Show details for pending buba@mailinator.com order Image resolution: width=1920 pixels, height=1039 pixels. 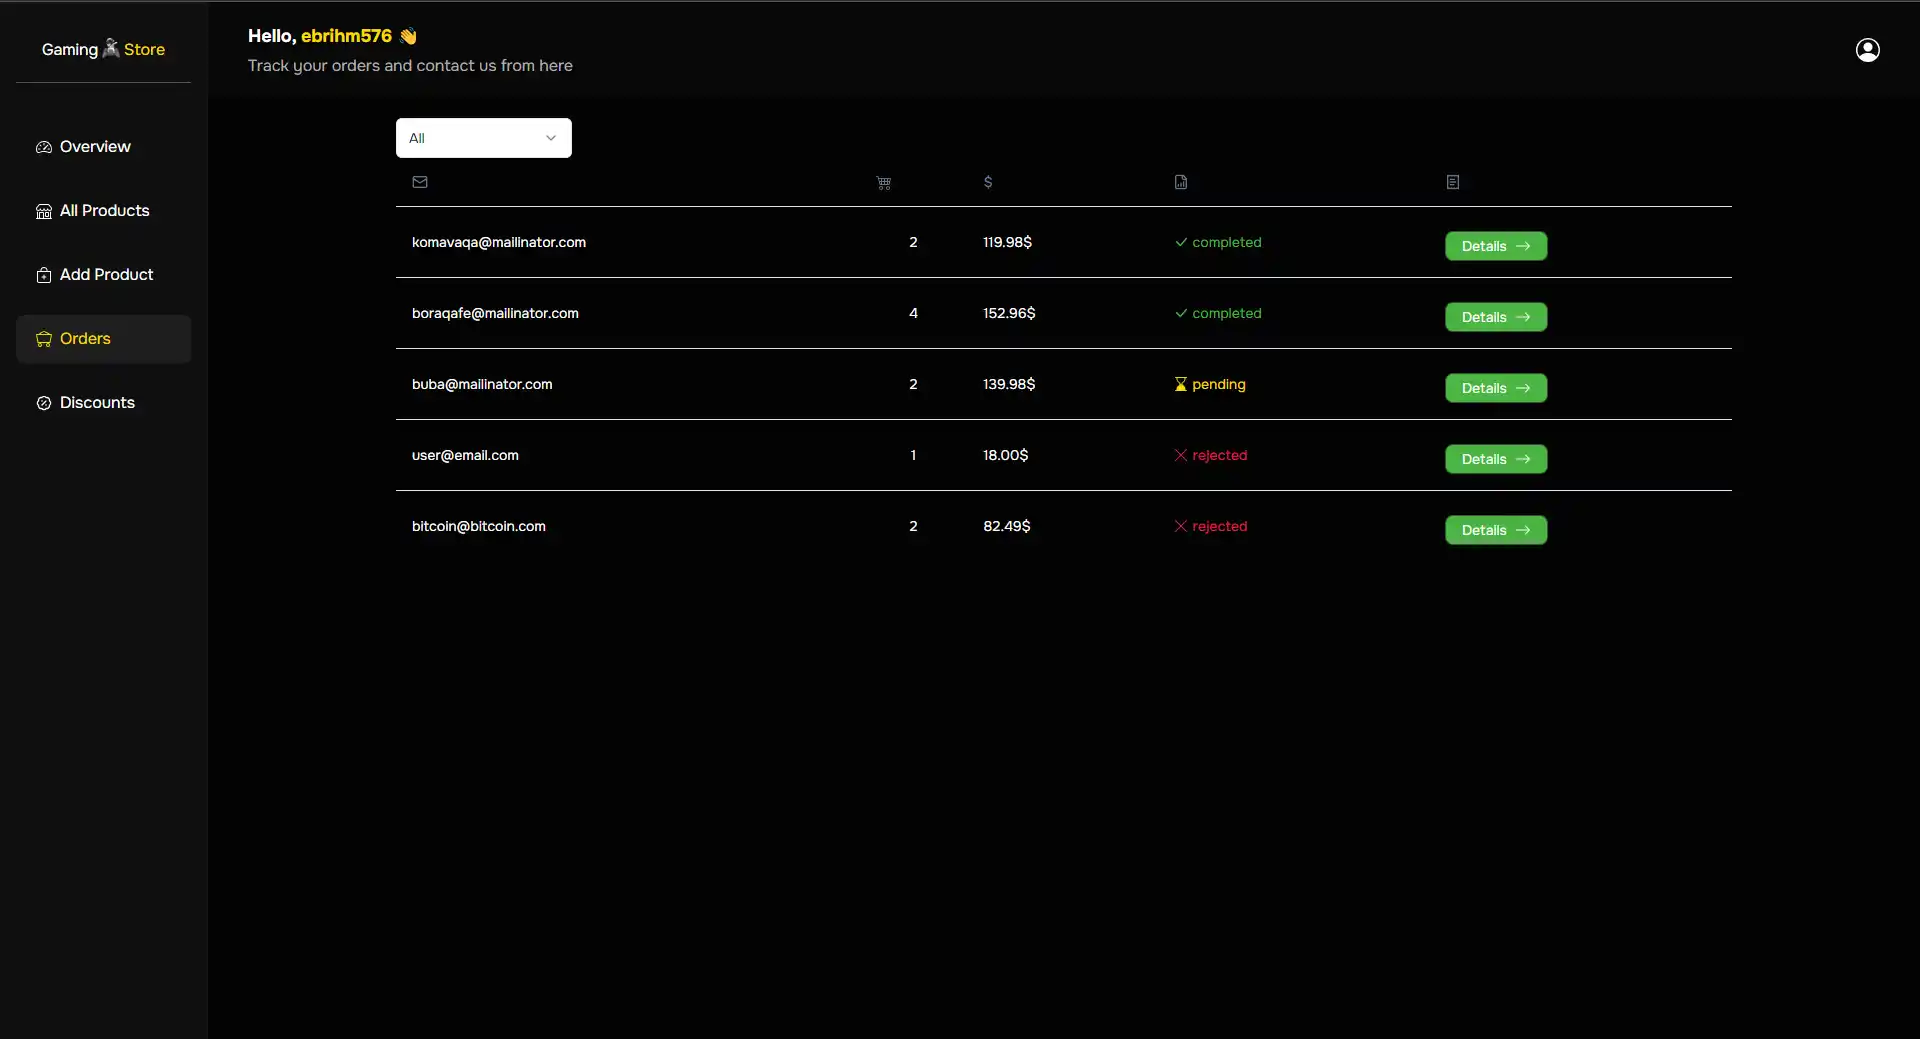(1495, 388)
